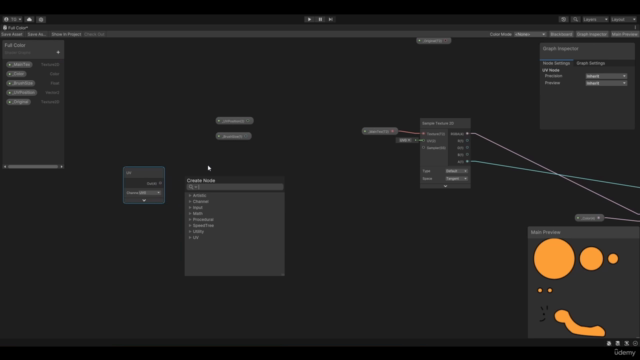
Task: Open the account dropdown at top left
Action: (x=12, y=19)
